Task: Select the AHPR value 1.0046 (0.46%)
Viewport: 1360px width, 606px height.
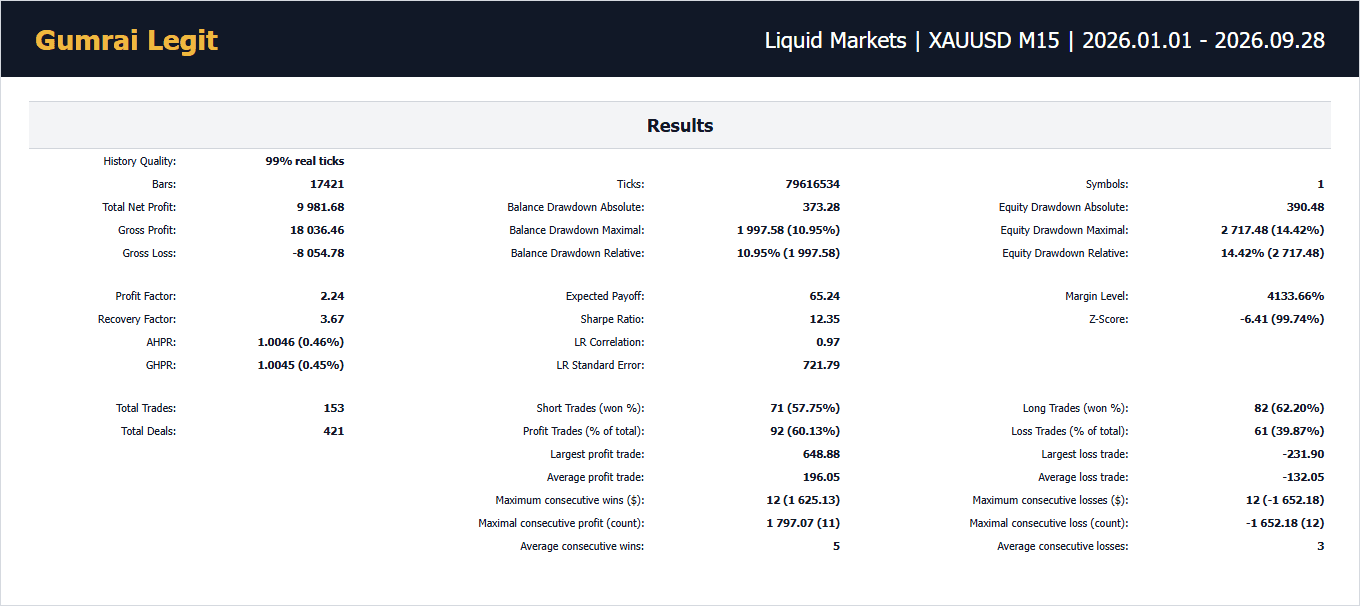Action: 301,342
